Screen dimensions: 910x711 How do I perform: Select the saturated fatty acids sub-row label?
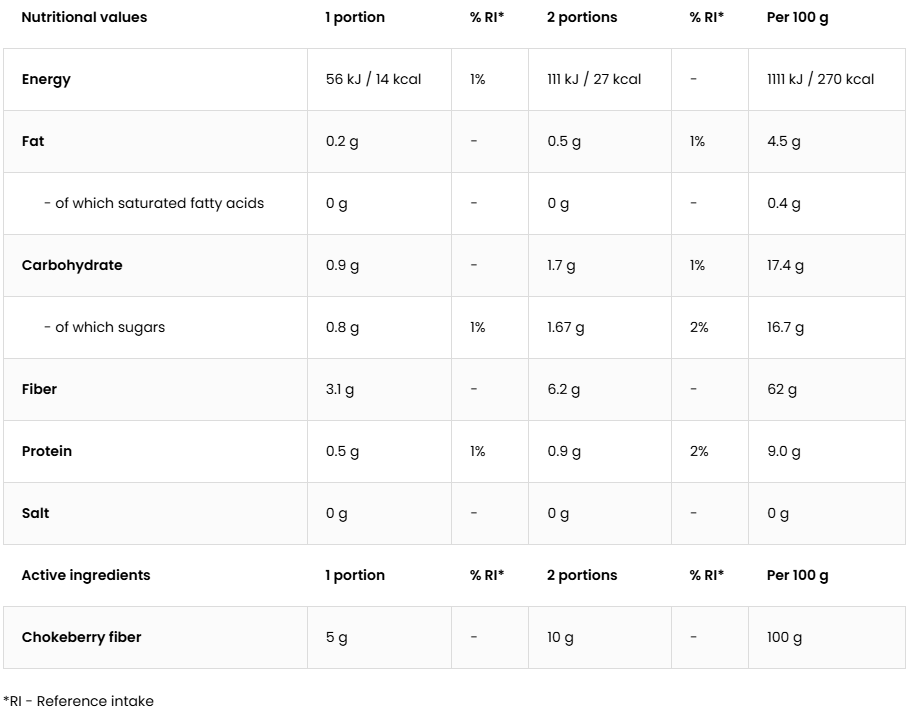click(154, 203)
